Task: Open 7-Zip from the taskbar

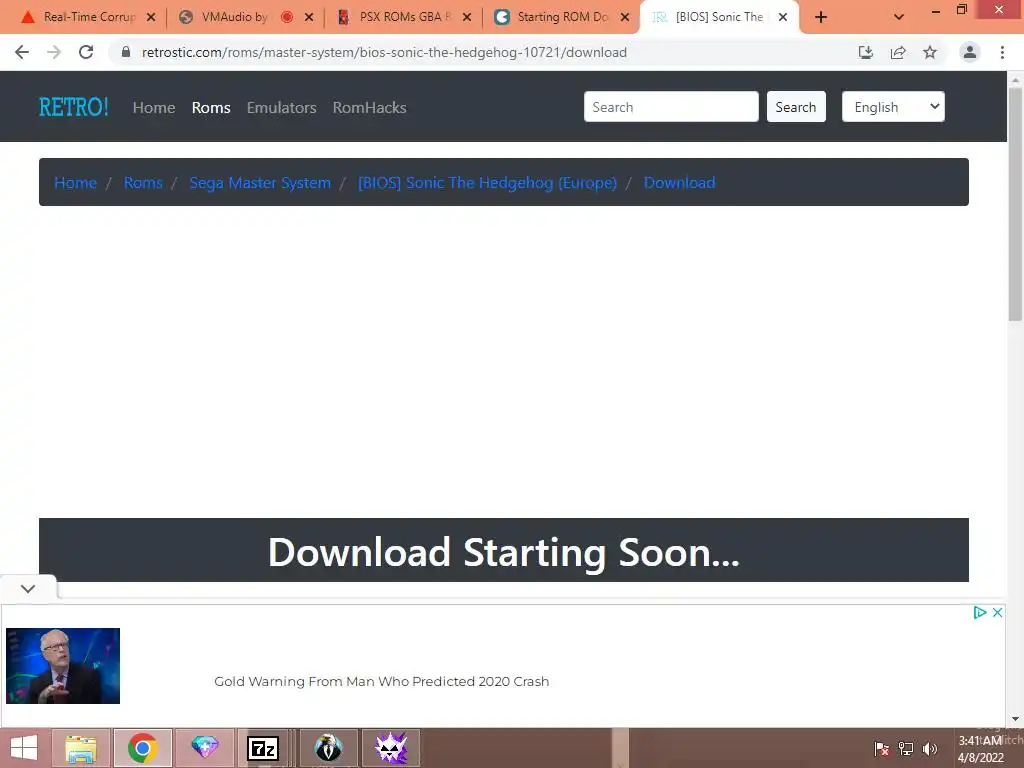Action: click(x=263, y=748)
